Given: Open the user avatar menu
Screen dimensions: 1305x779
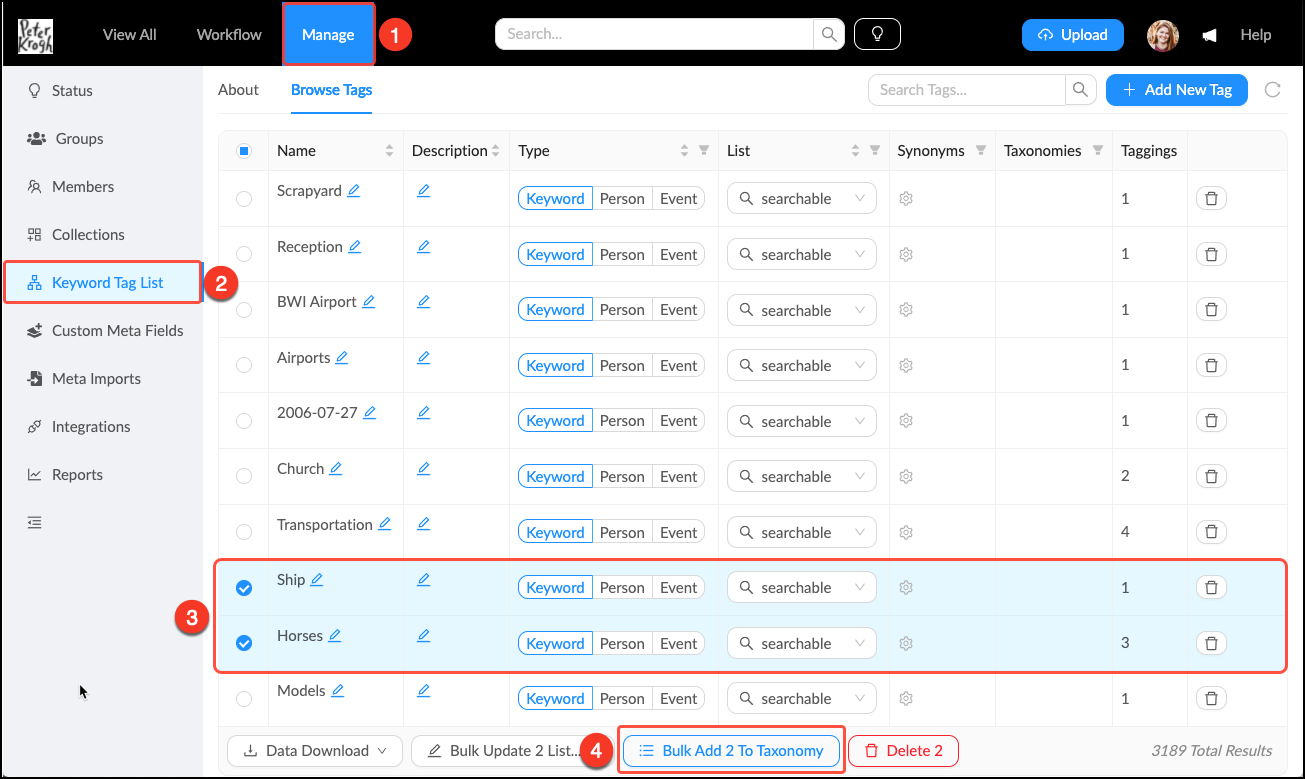Looking at the screenshot, I should [x=1163, y=35].
